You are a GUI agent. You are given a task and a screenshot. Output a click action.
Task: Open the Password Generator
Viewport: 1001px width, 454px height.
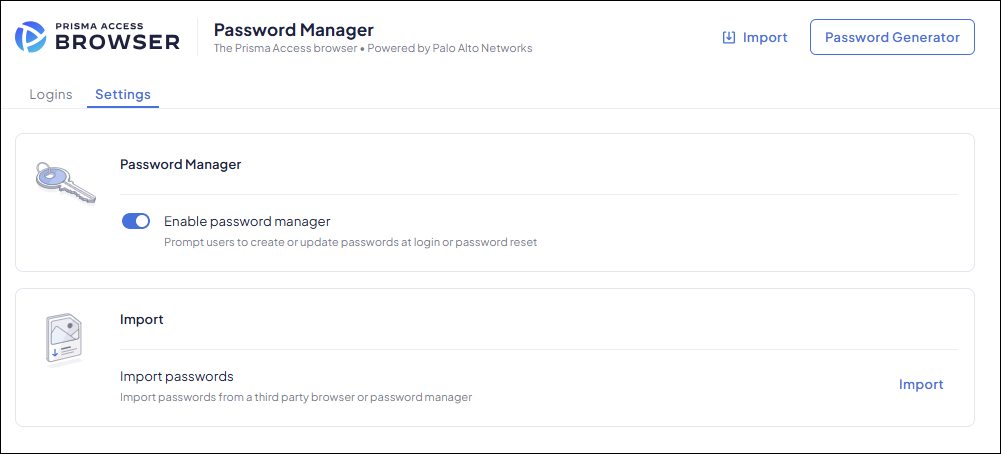891,37
